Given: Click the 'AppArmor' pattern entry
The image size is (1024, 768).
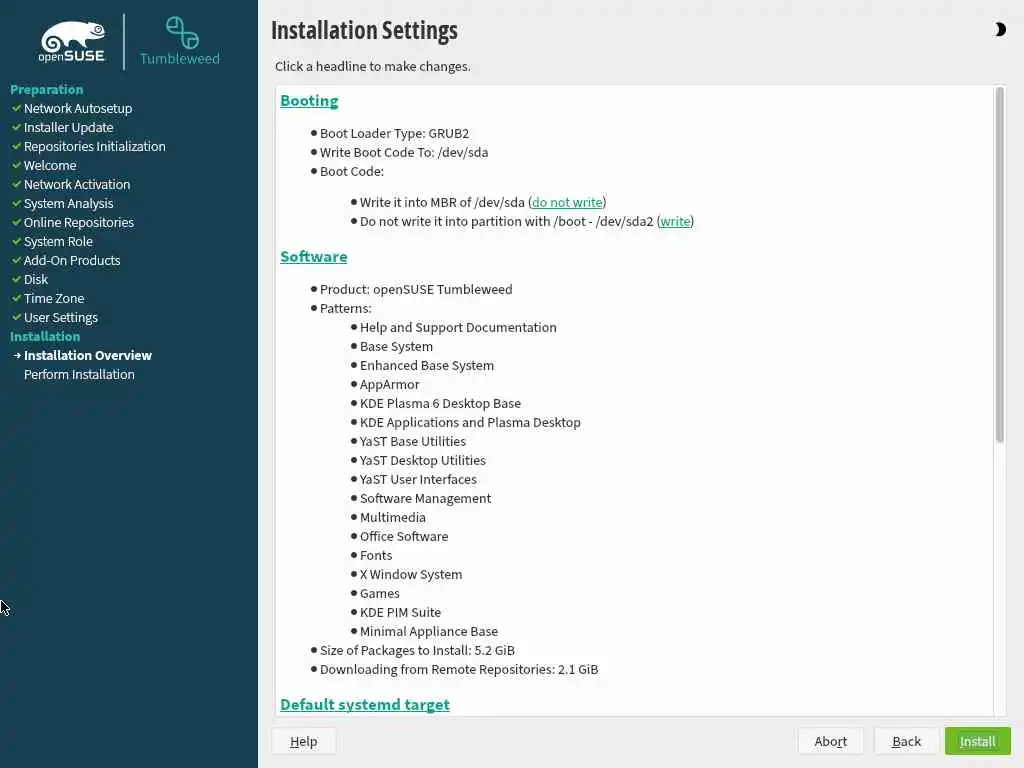Looking at the screenshot, I should 390,384.
